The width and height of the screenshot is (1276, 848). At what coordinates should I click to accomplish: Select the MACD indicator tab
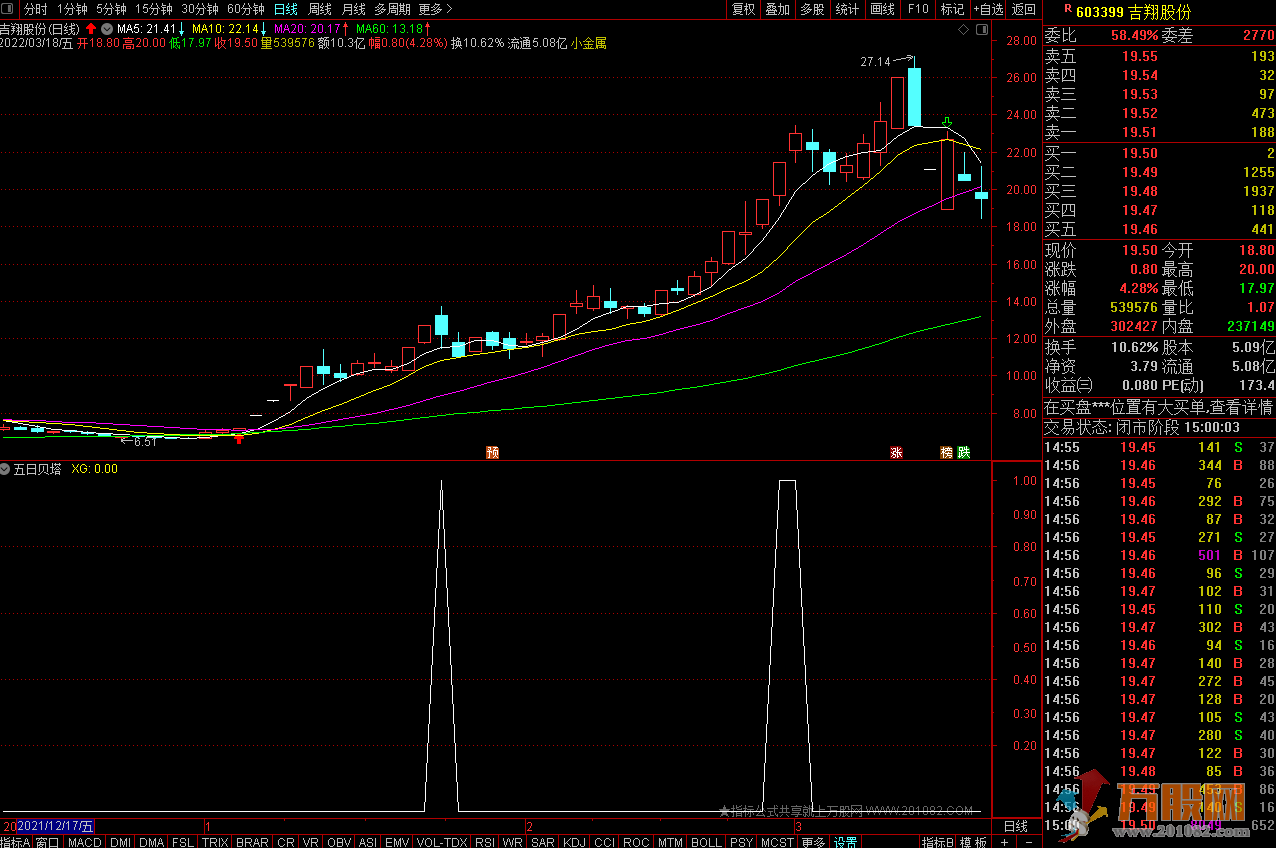tap(84, 842)
